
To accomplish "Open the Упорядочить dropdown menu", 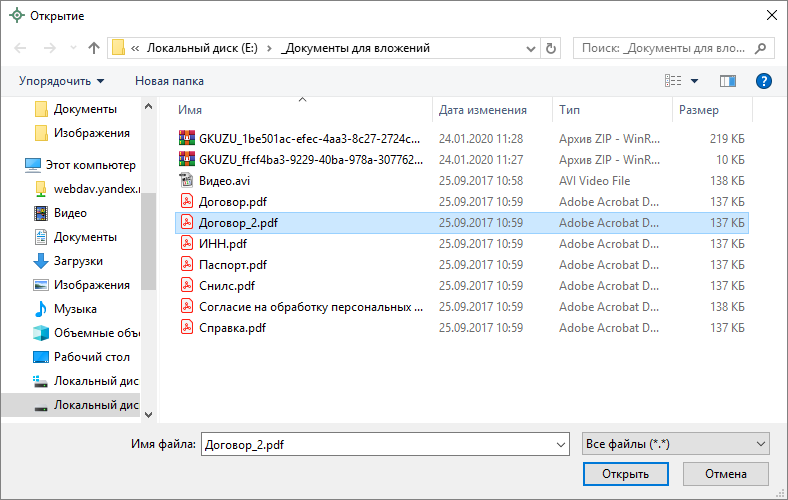I will (61, 80).
